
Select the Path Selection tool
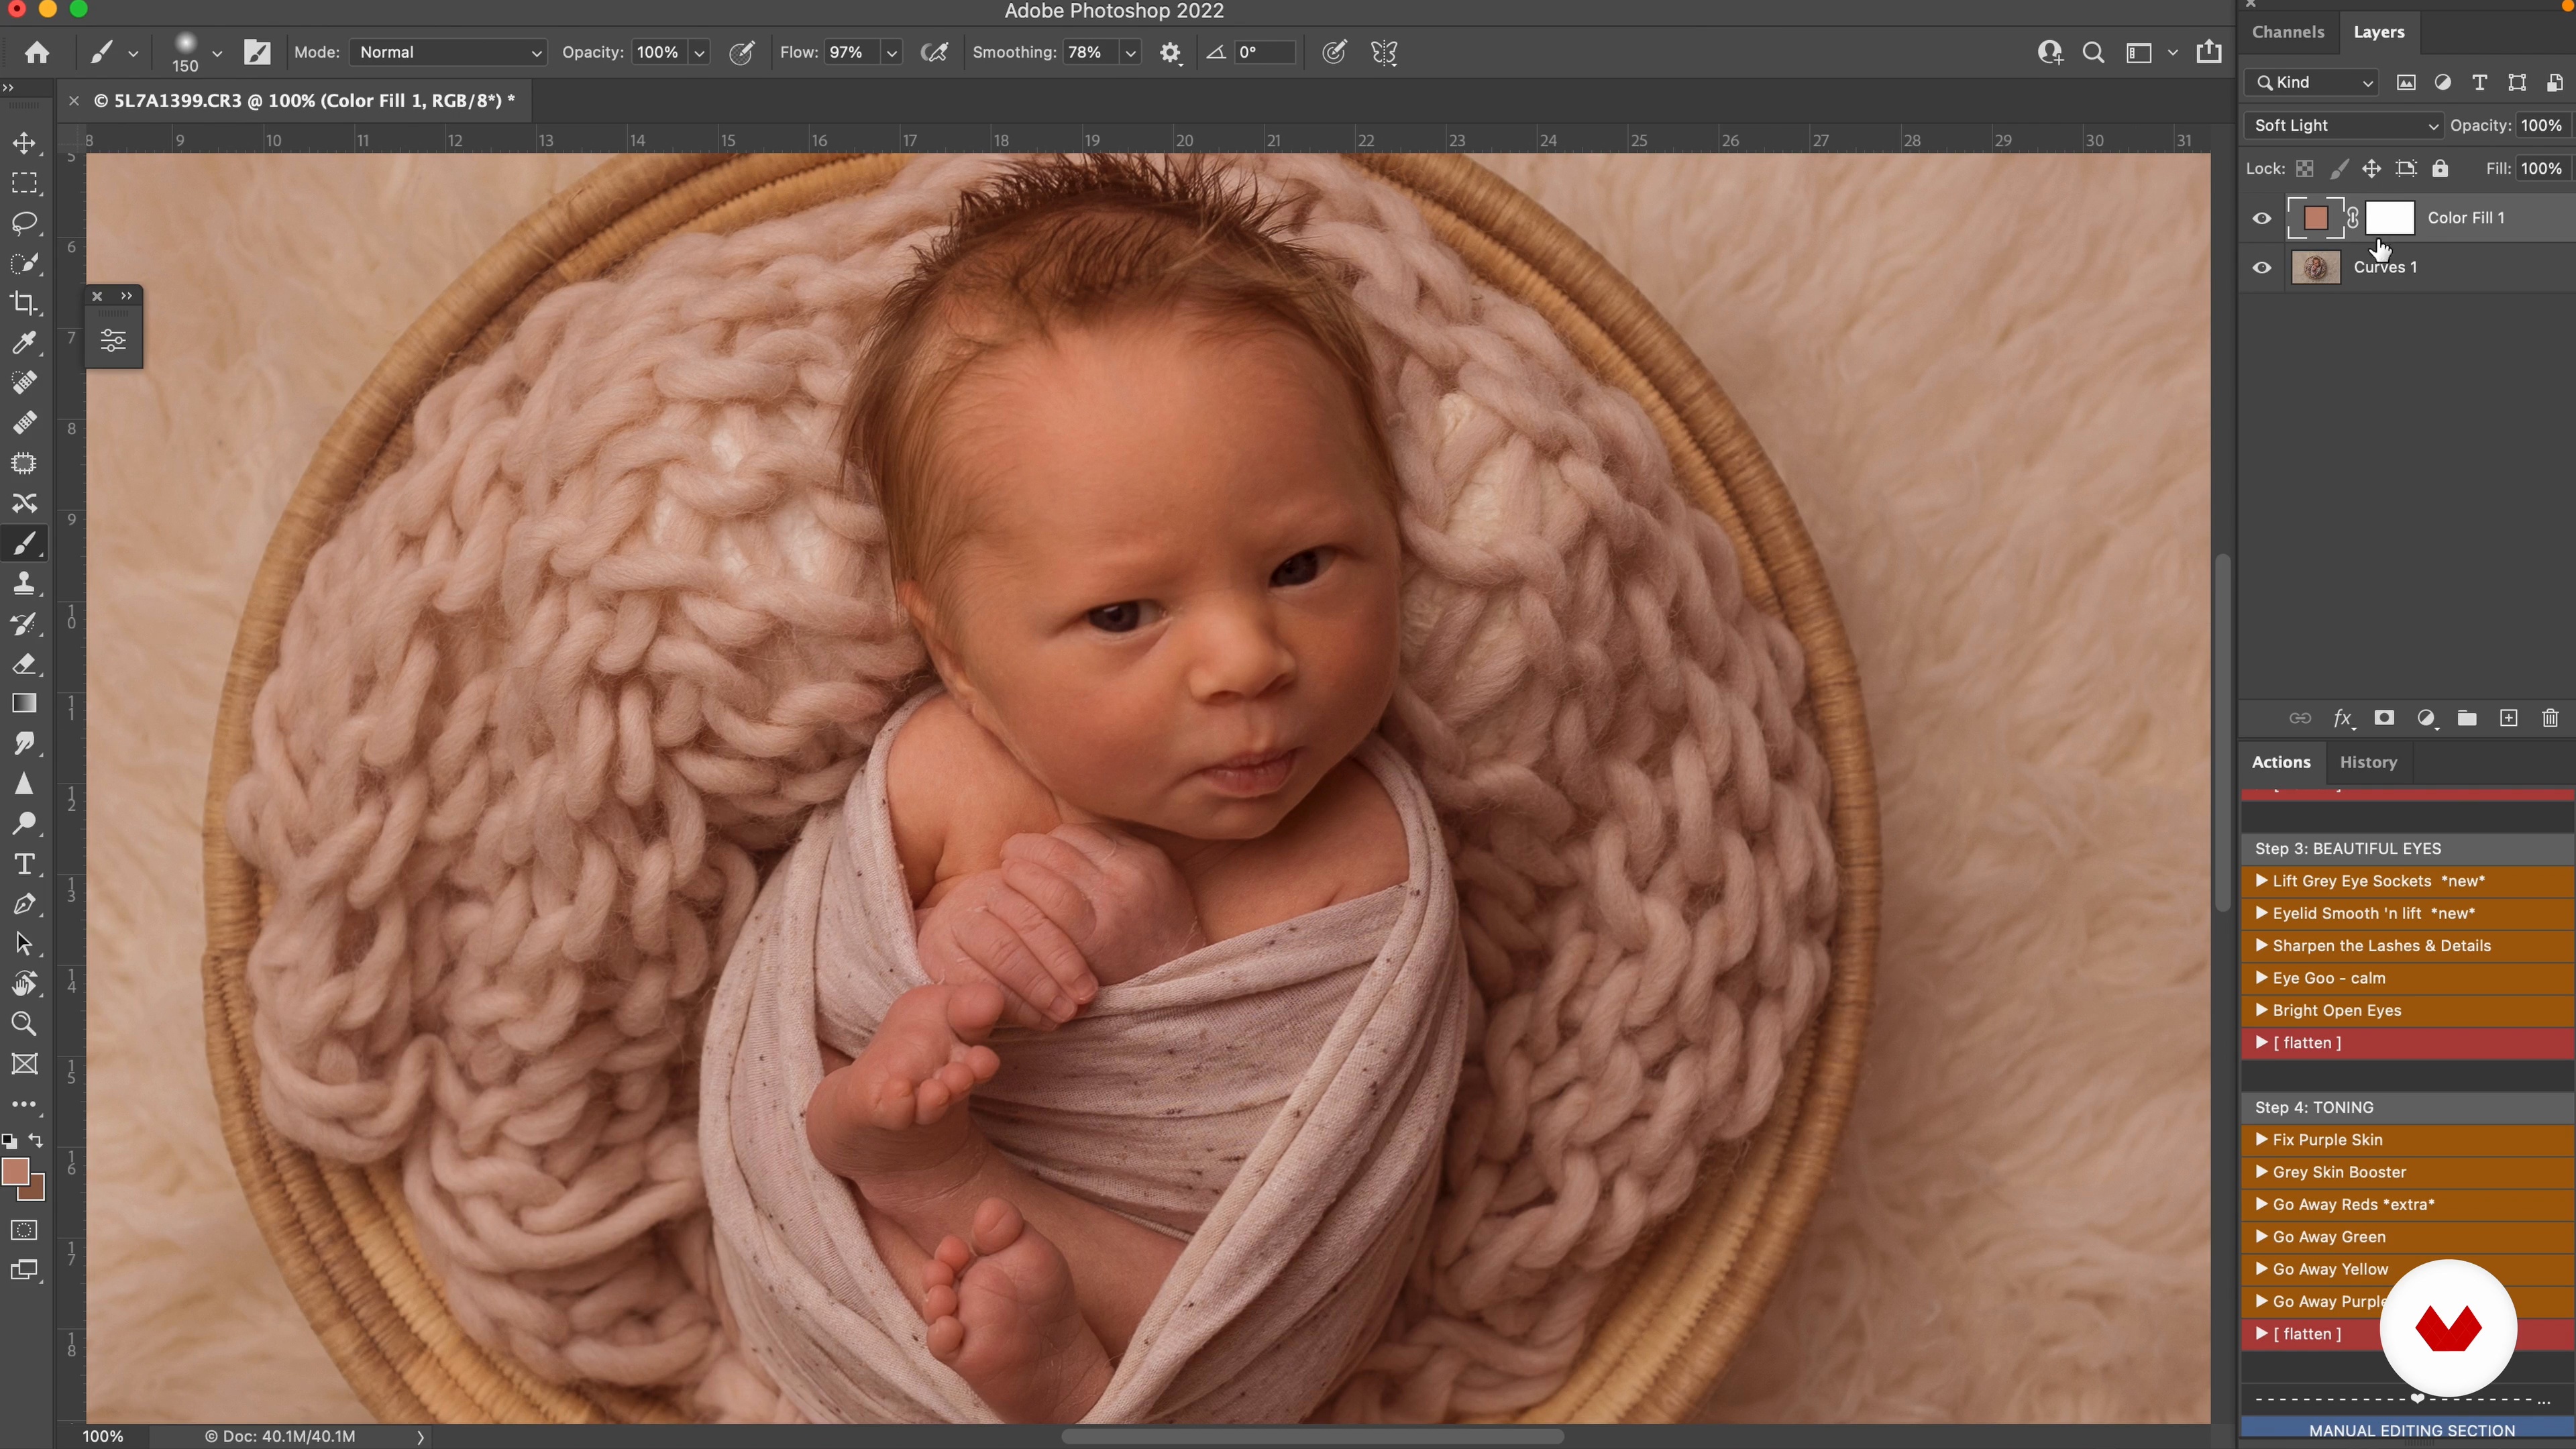tap(24, 944)
